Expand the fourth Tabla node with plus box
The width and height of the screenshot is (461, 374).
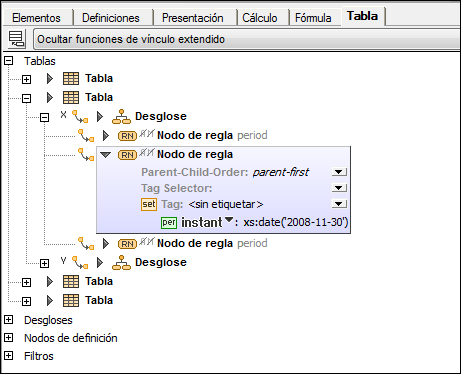(x=26, y=301)
